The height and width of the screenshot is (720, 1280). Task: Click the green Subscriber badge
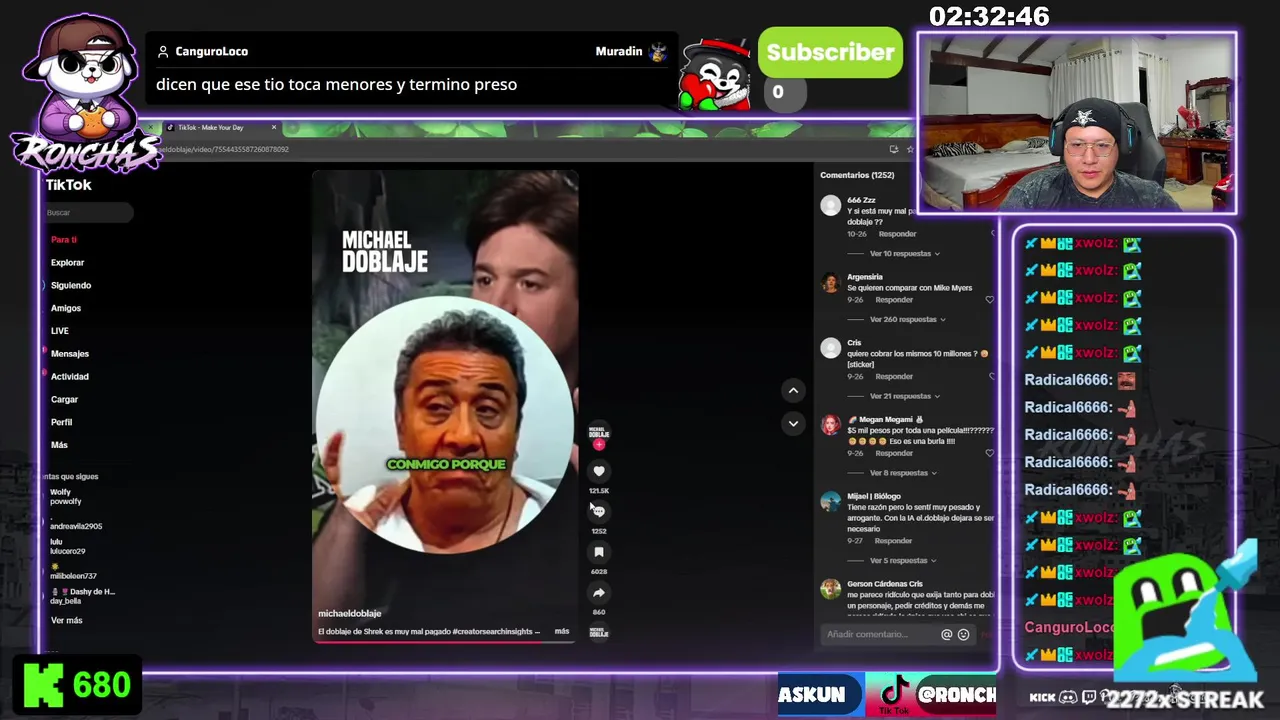830,52
